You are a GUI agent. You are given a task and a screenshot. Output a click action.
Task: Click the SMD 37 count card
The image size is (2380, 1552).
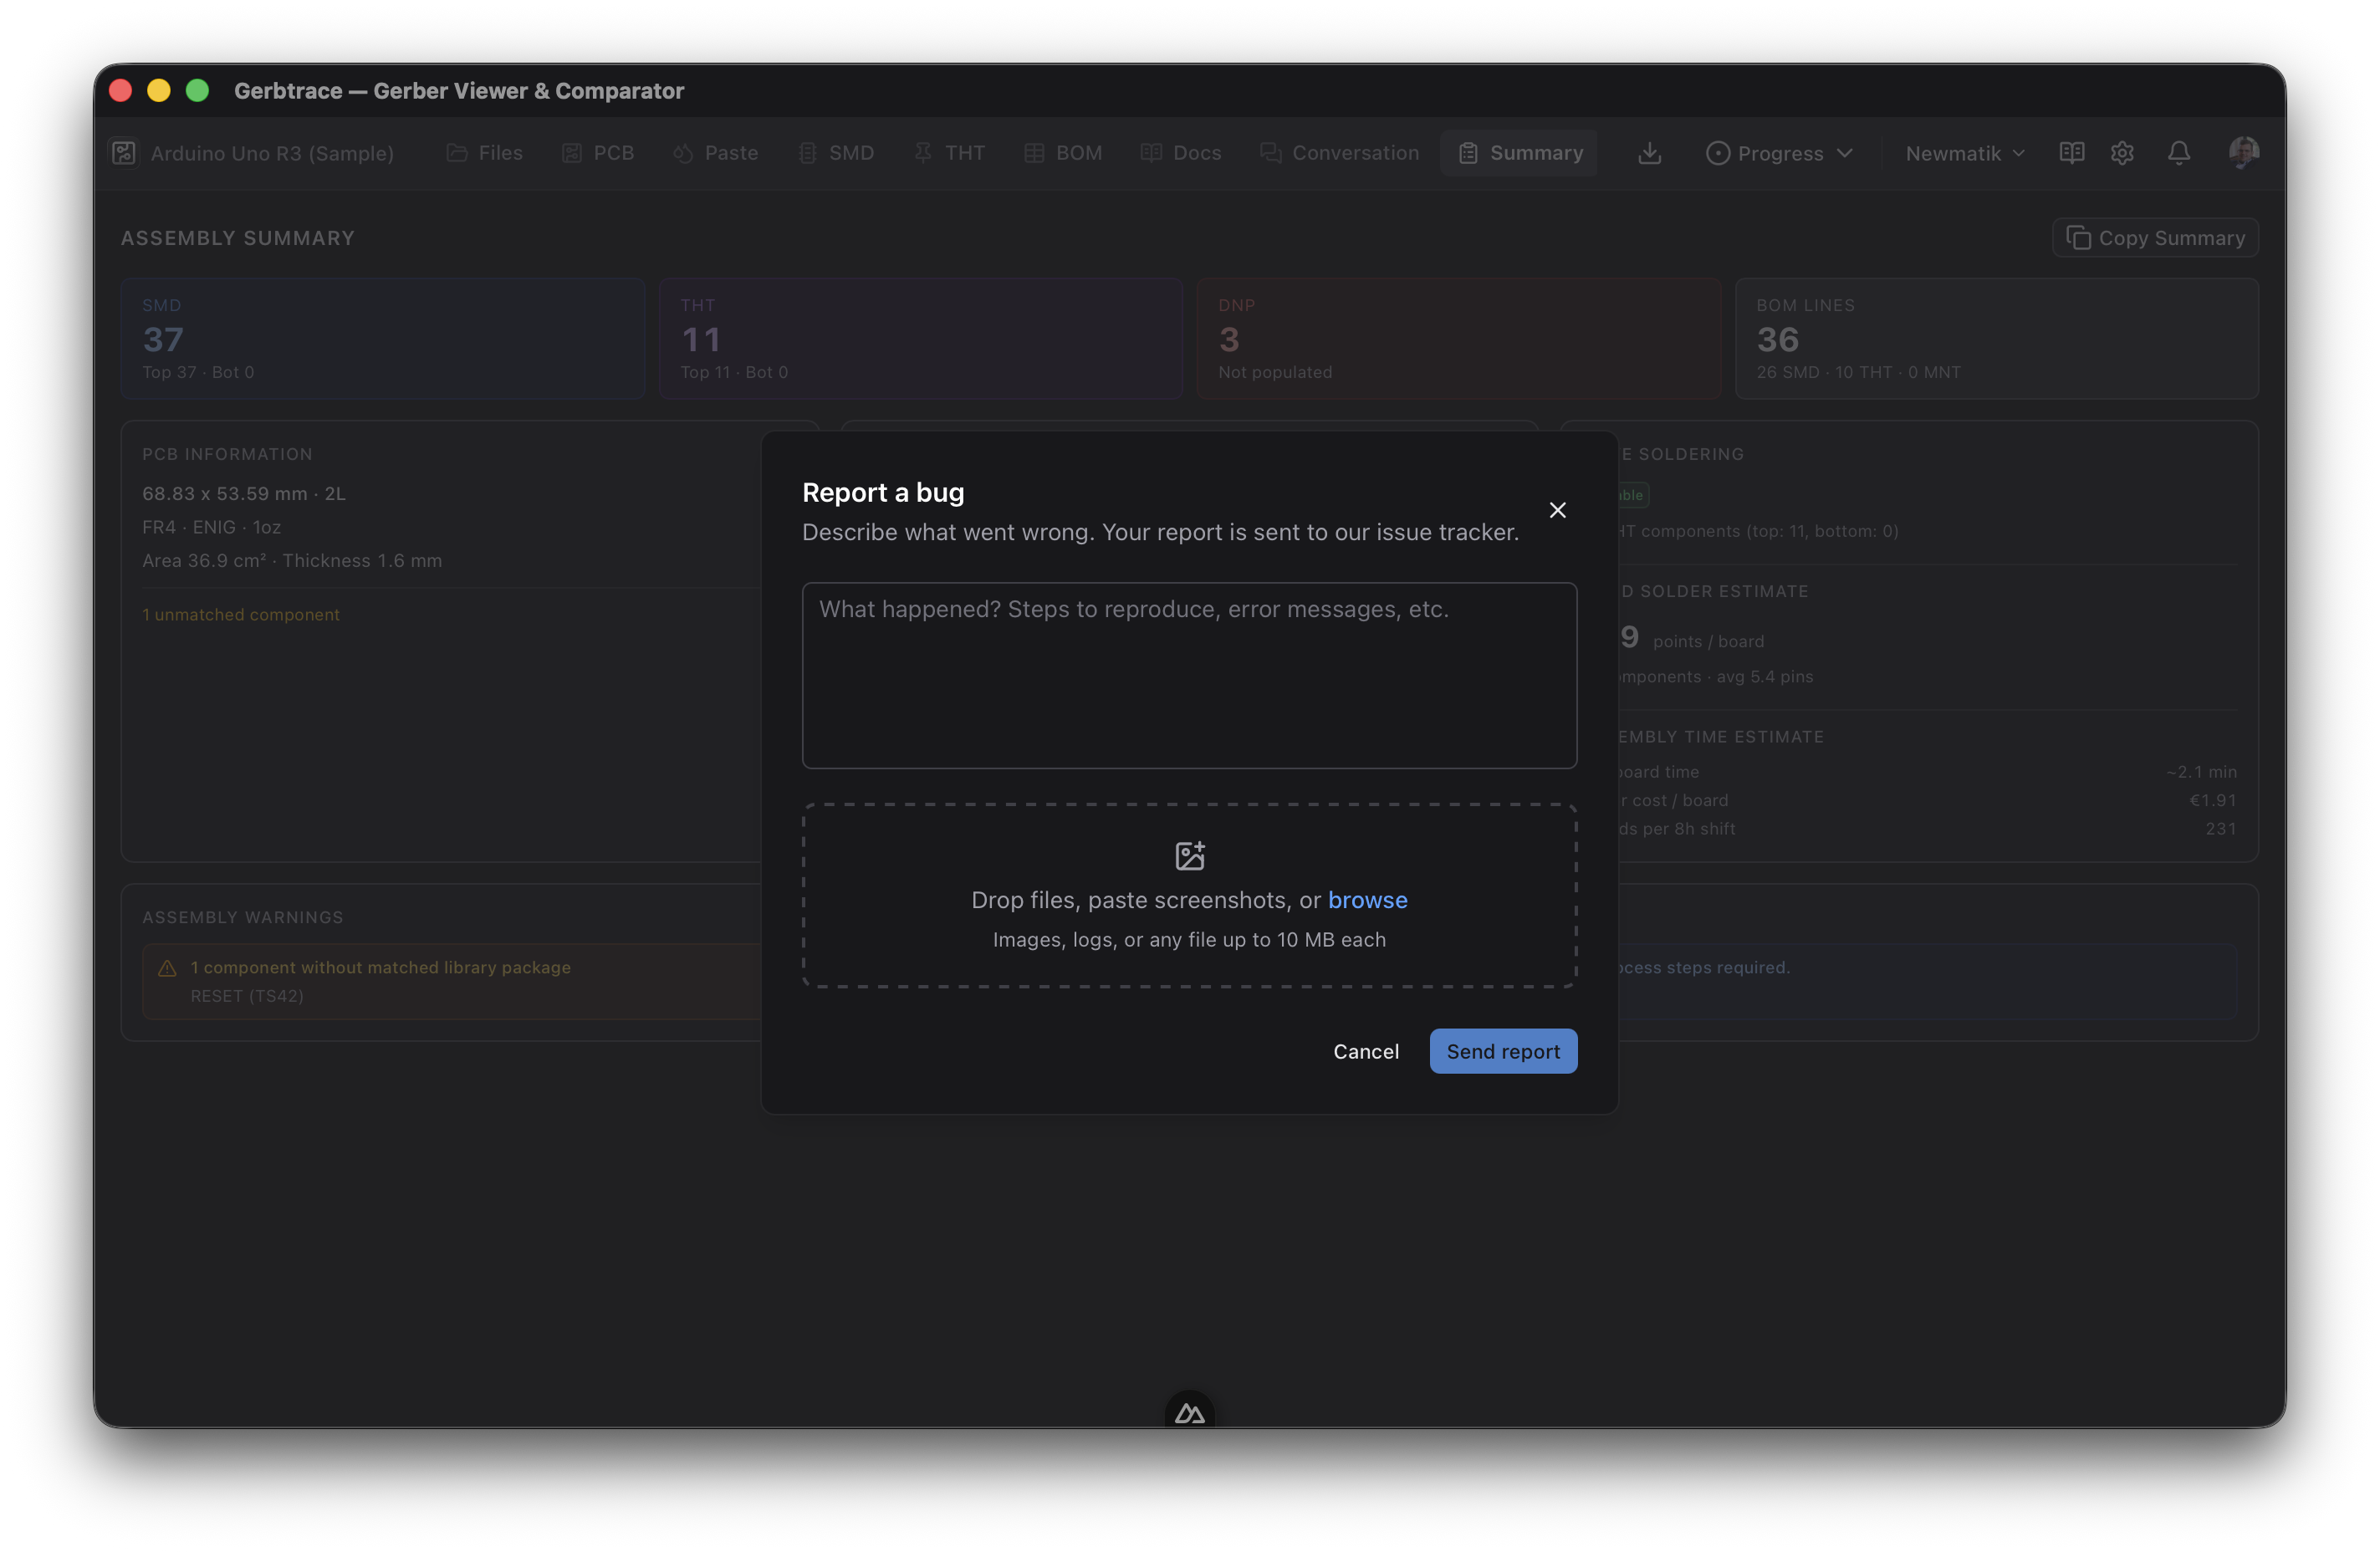[x=383, y=338]
